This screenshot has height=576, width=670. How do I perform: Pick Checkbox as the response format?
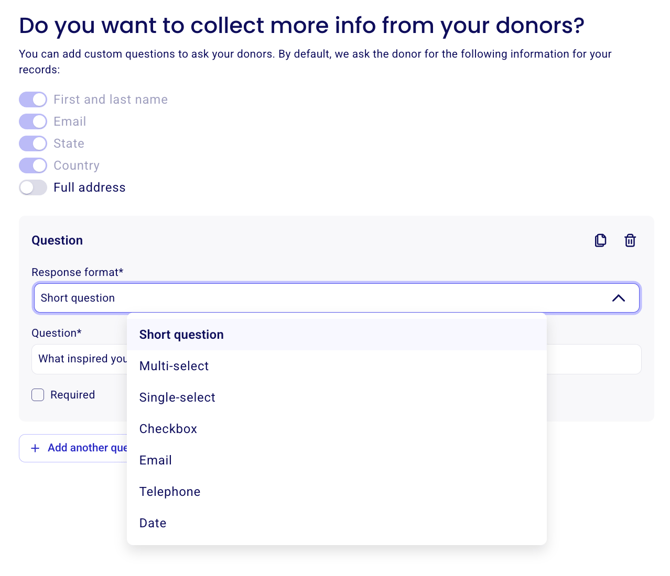[337, 429]
